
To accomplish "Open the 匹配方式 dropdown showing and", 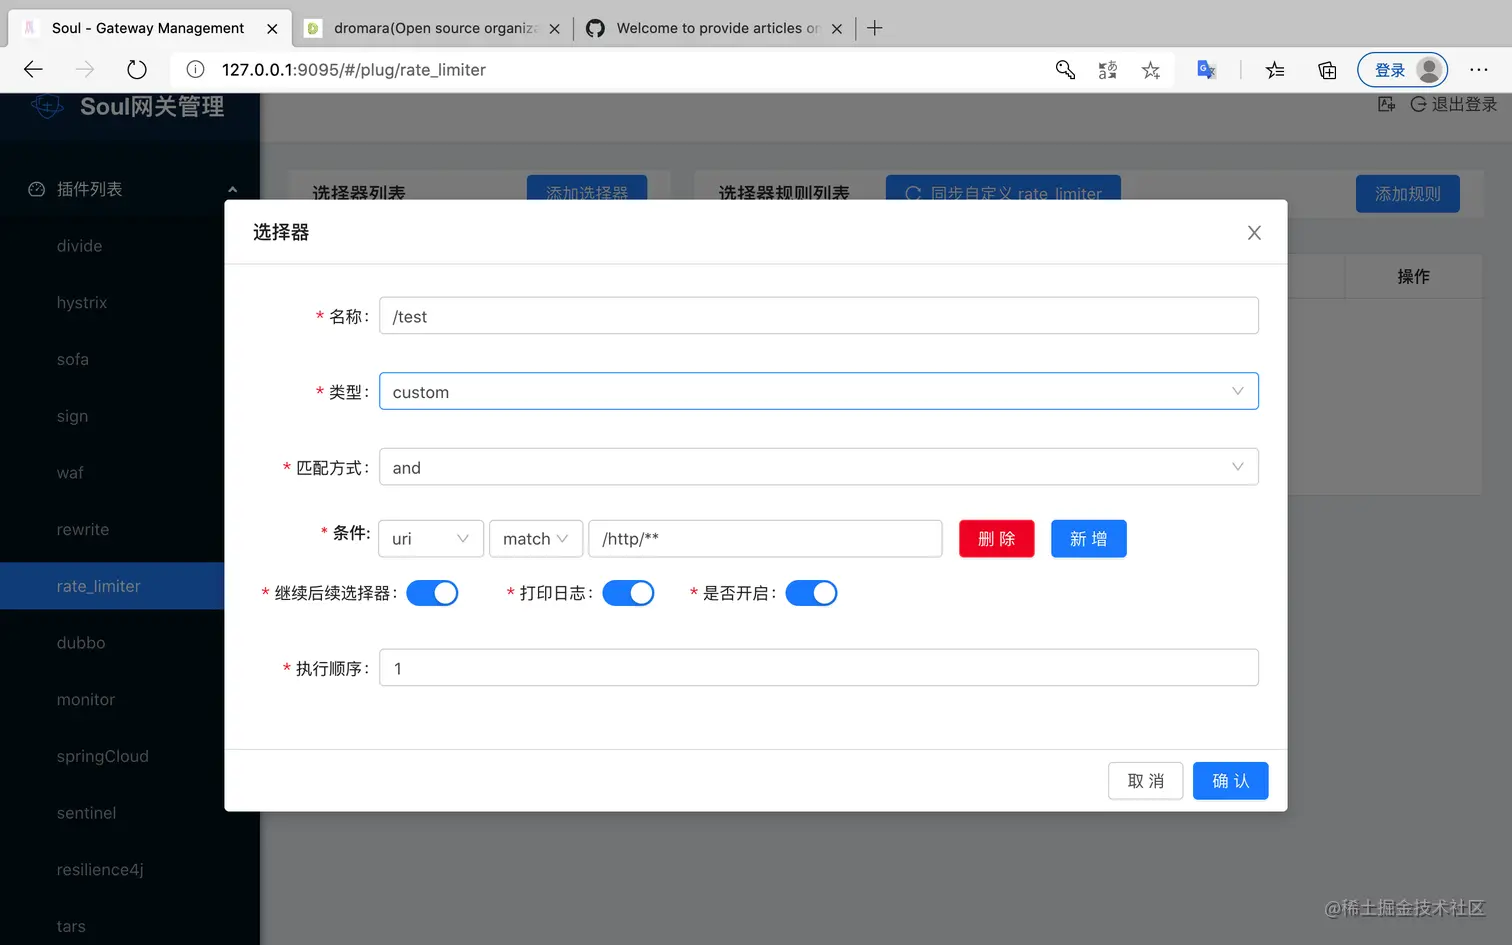I will tap(818, 467).
